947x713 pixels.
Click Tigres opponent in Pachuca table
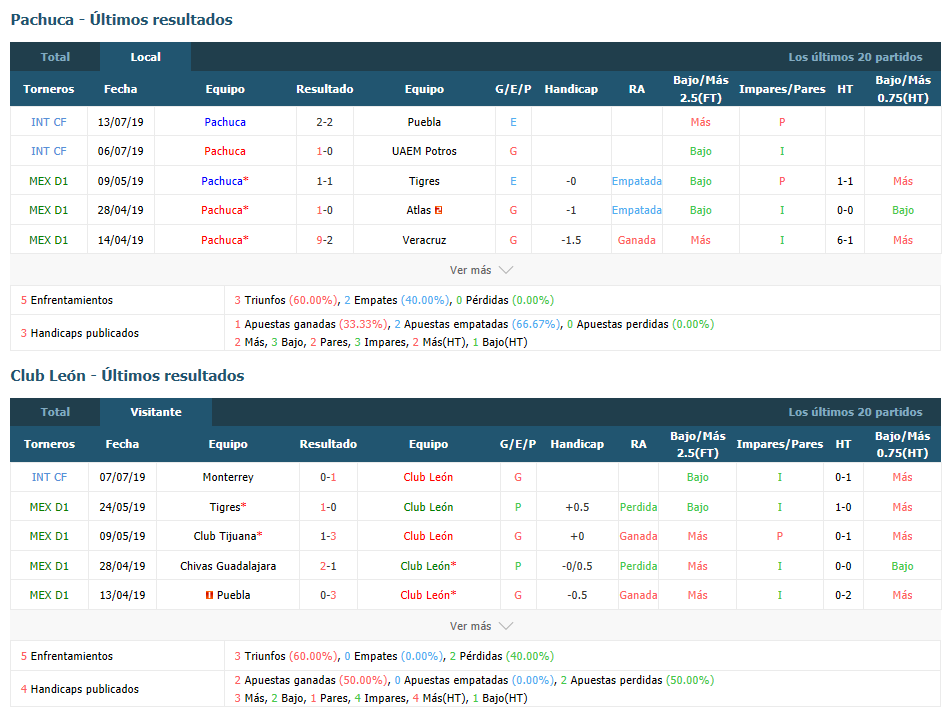pos(424,181)
